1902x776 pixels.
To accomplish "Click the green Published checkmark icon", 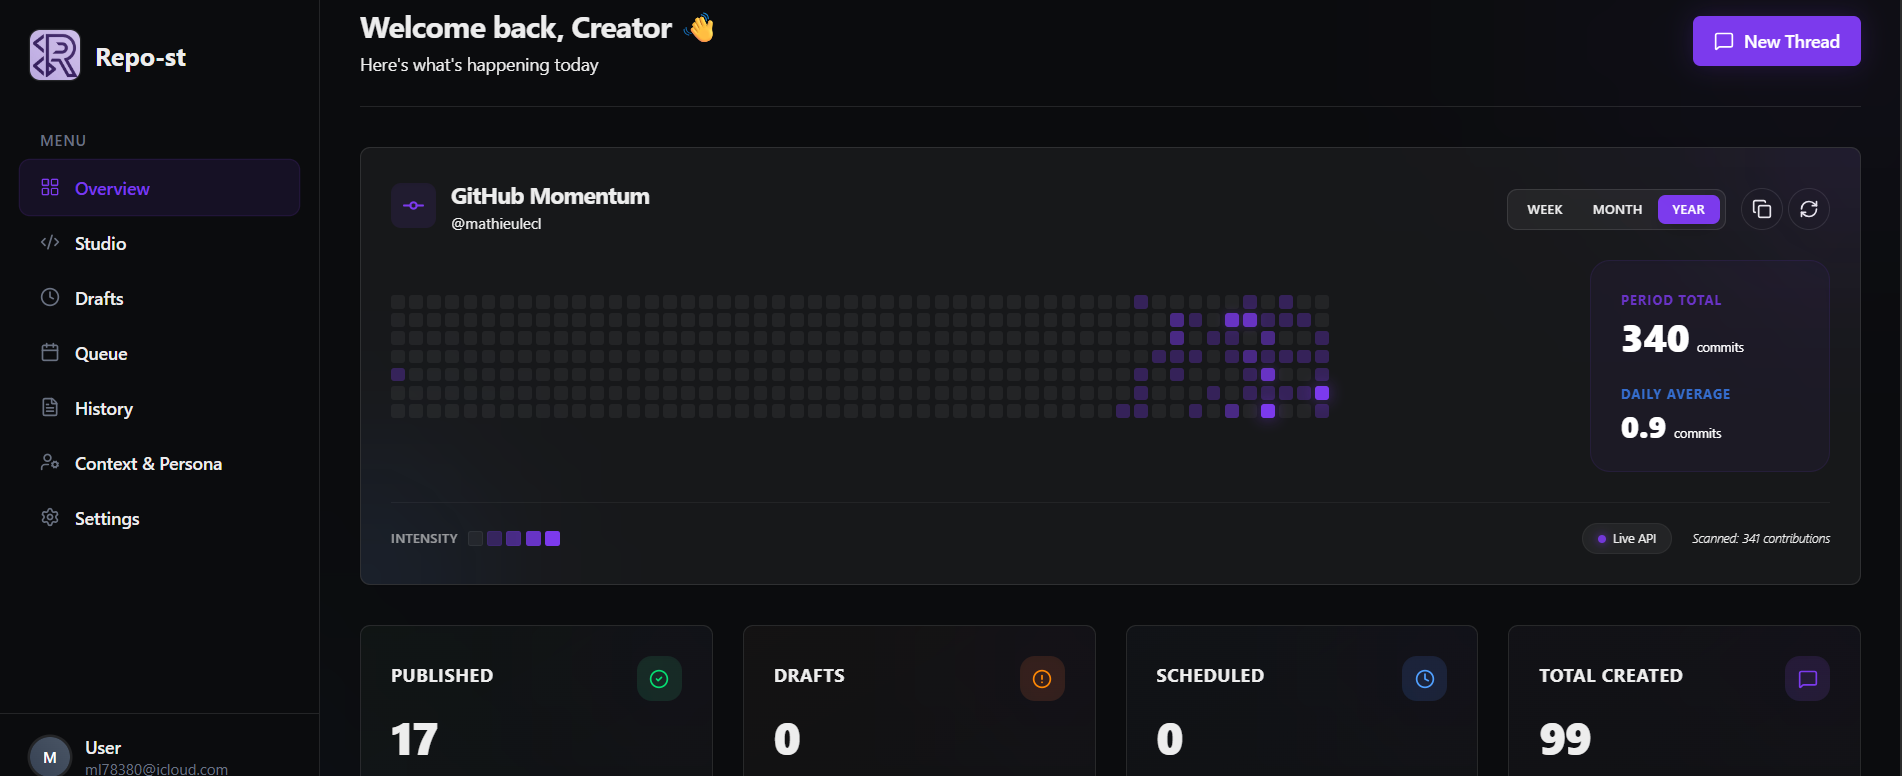I will click(x=659, y=679).
